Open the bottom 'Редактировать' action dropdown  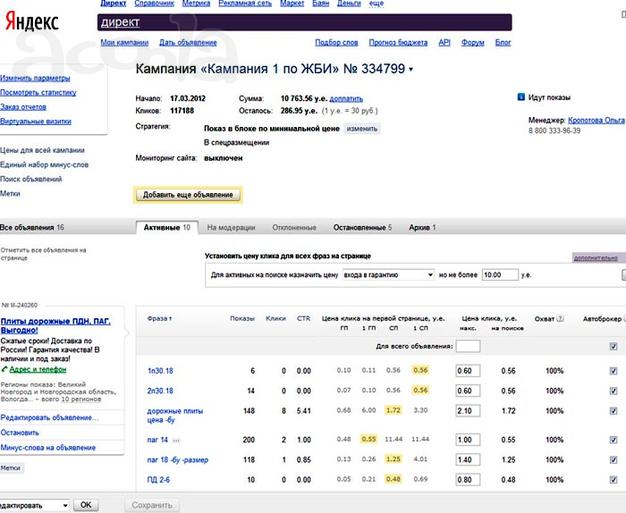tap(34, 505)
